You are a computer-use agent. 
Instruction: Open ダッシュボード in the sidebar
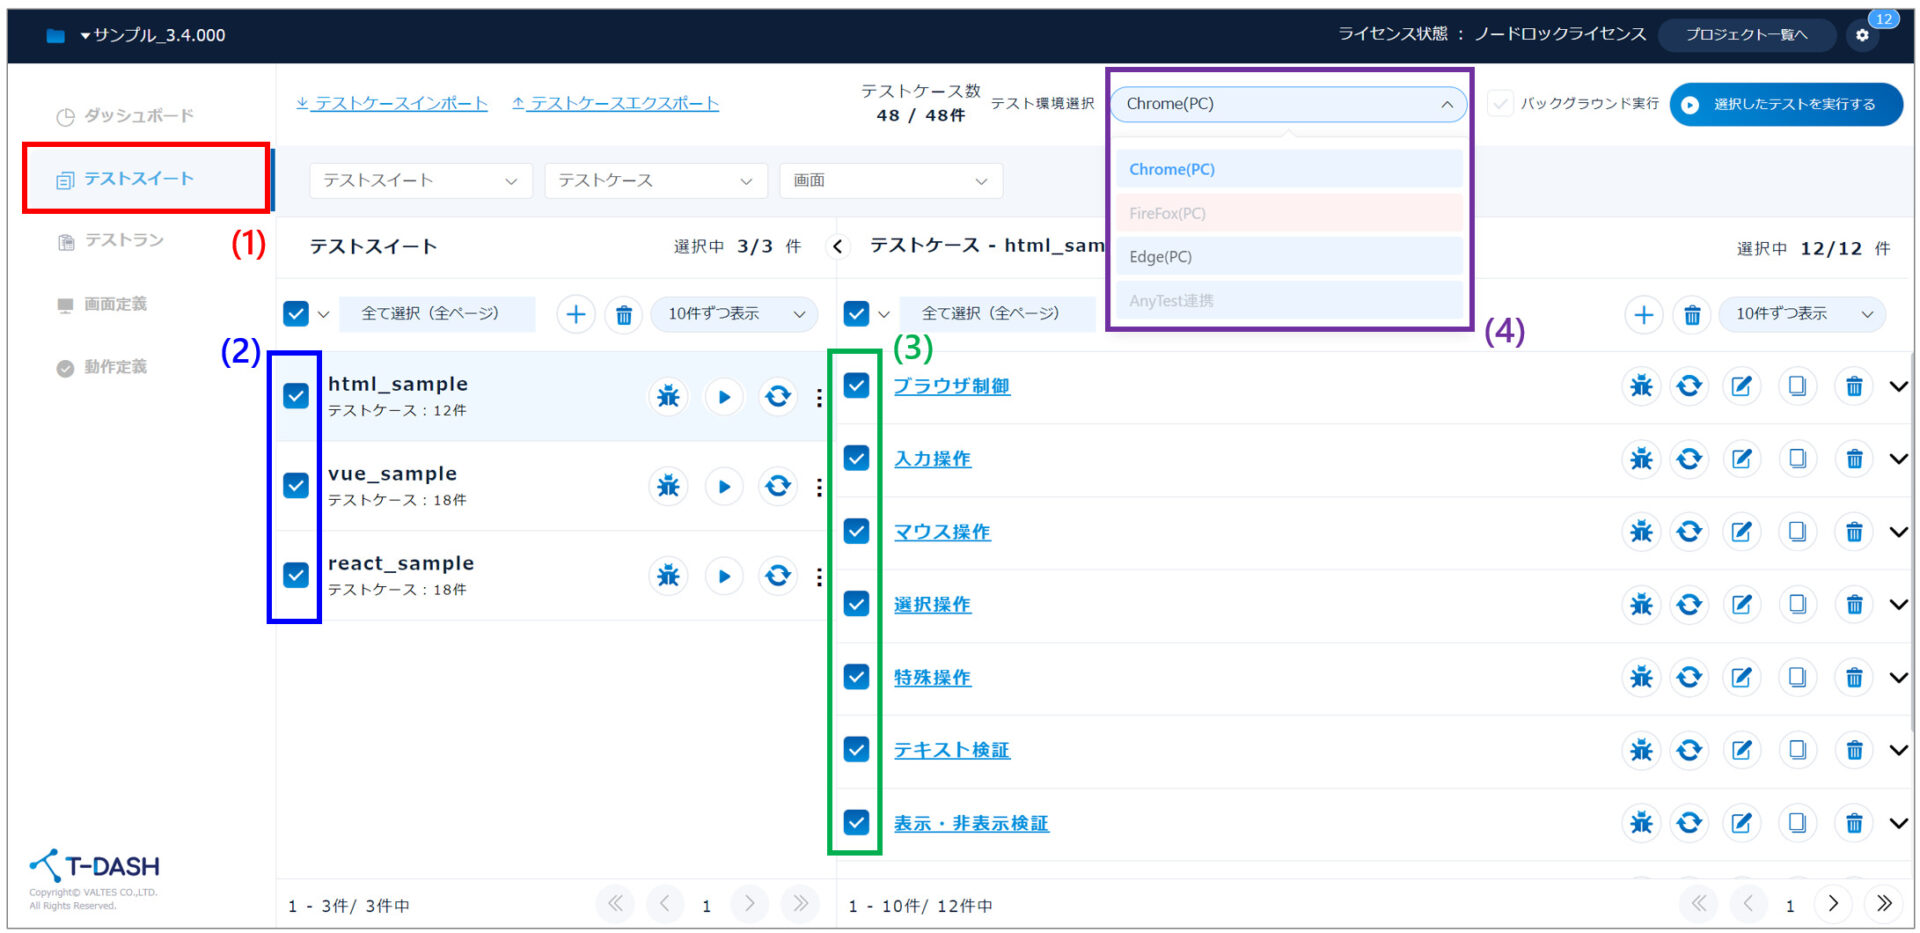[x=138, y=116]
